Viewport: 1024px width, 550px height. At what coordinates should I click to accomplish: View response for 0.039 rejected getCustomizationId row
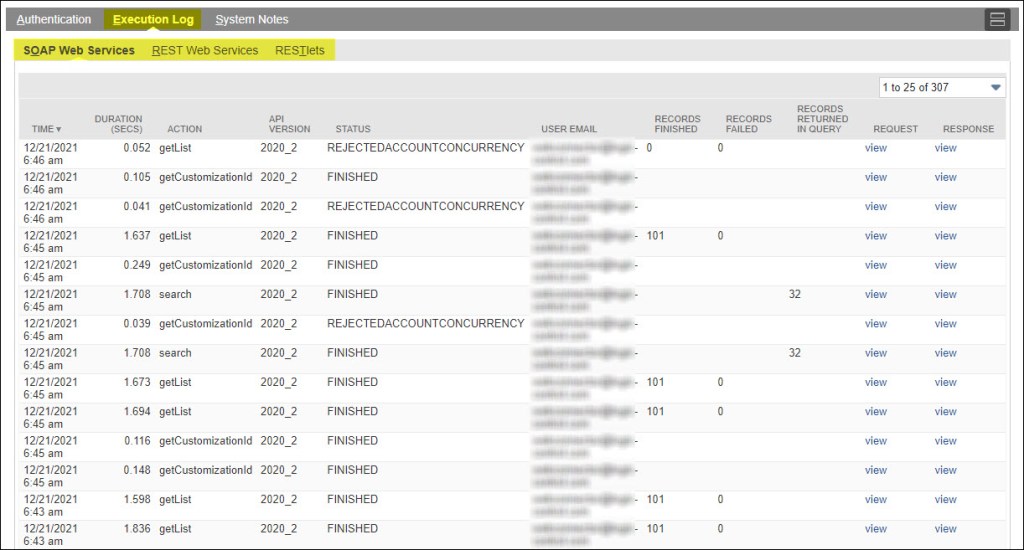[x=945, y=323]
